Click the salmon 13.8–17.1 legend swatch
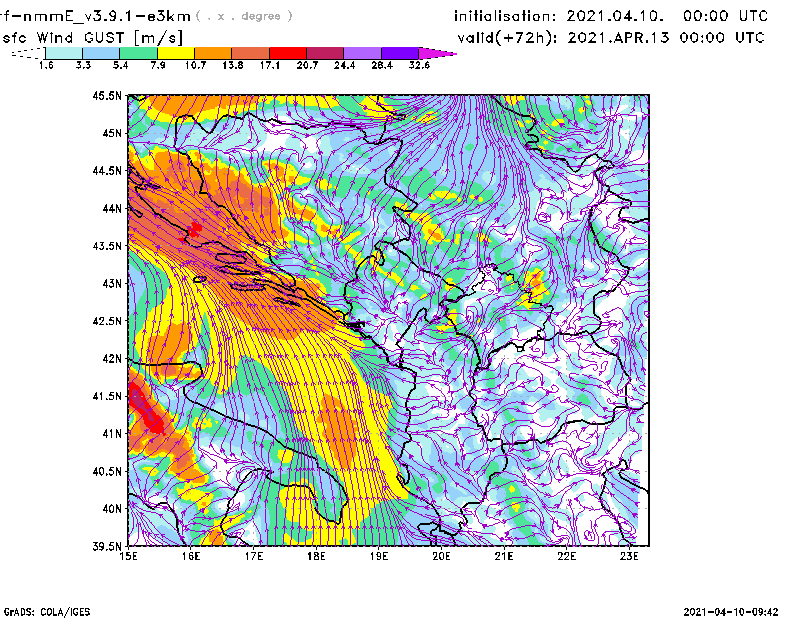 [x=251, y=53]
